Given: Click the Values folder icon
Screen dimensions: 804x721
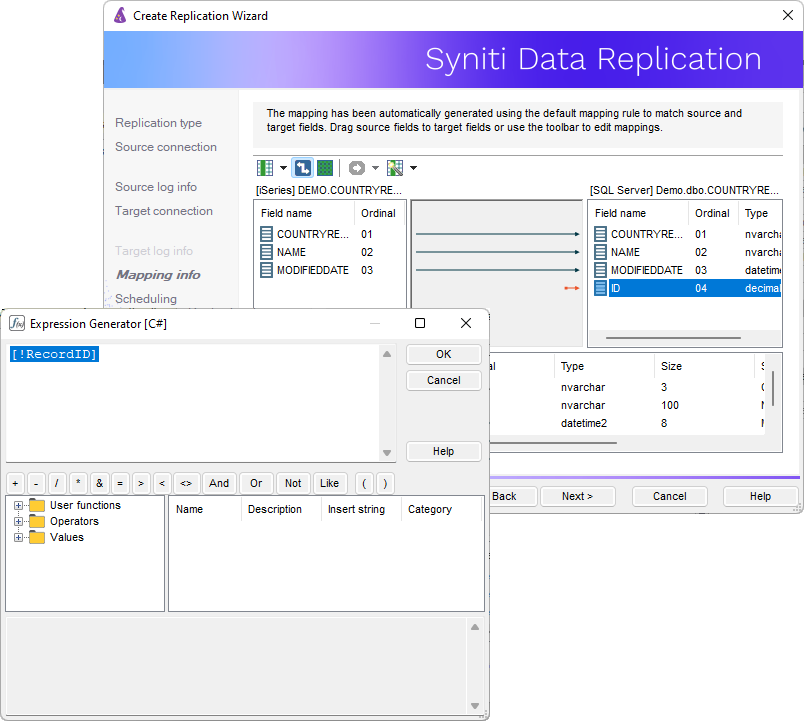Looking at the screenshot, I should pos(37,537).
